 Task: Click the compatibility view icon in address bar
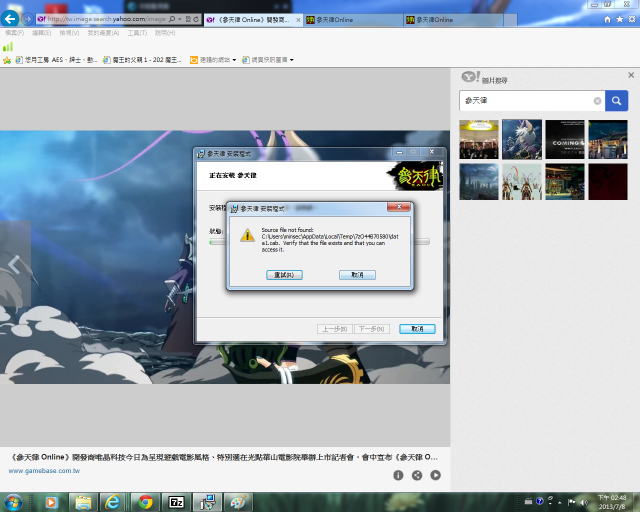[x=188, y=19]
